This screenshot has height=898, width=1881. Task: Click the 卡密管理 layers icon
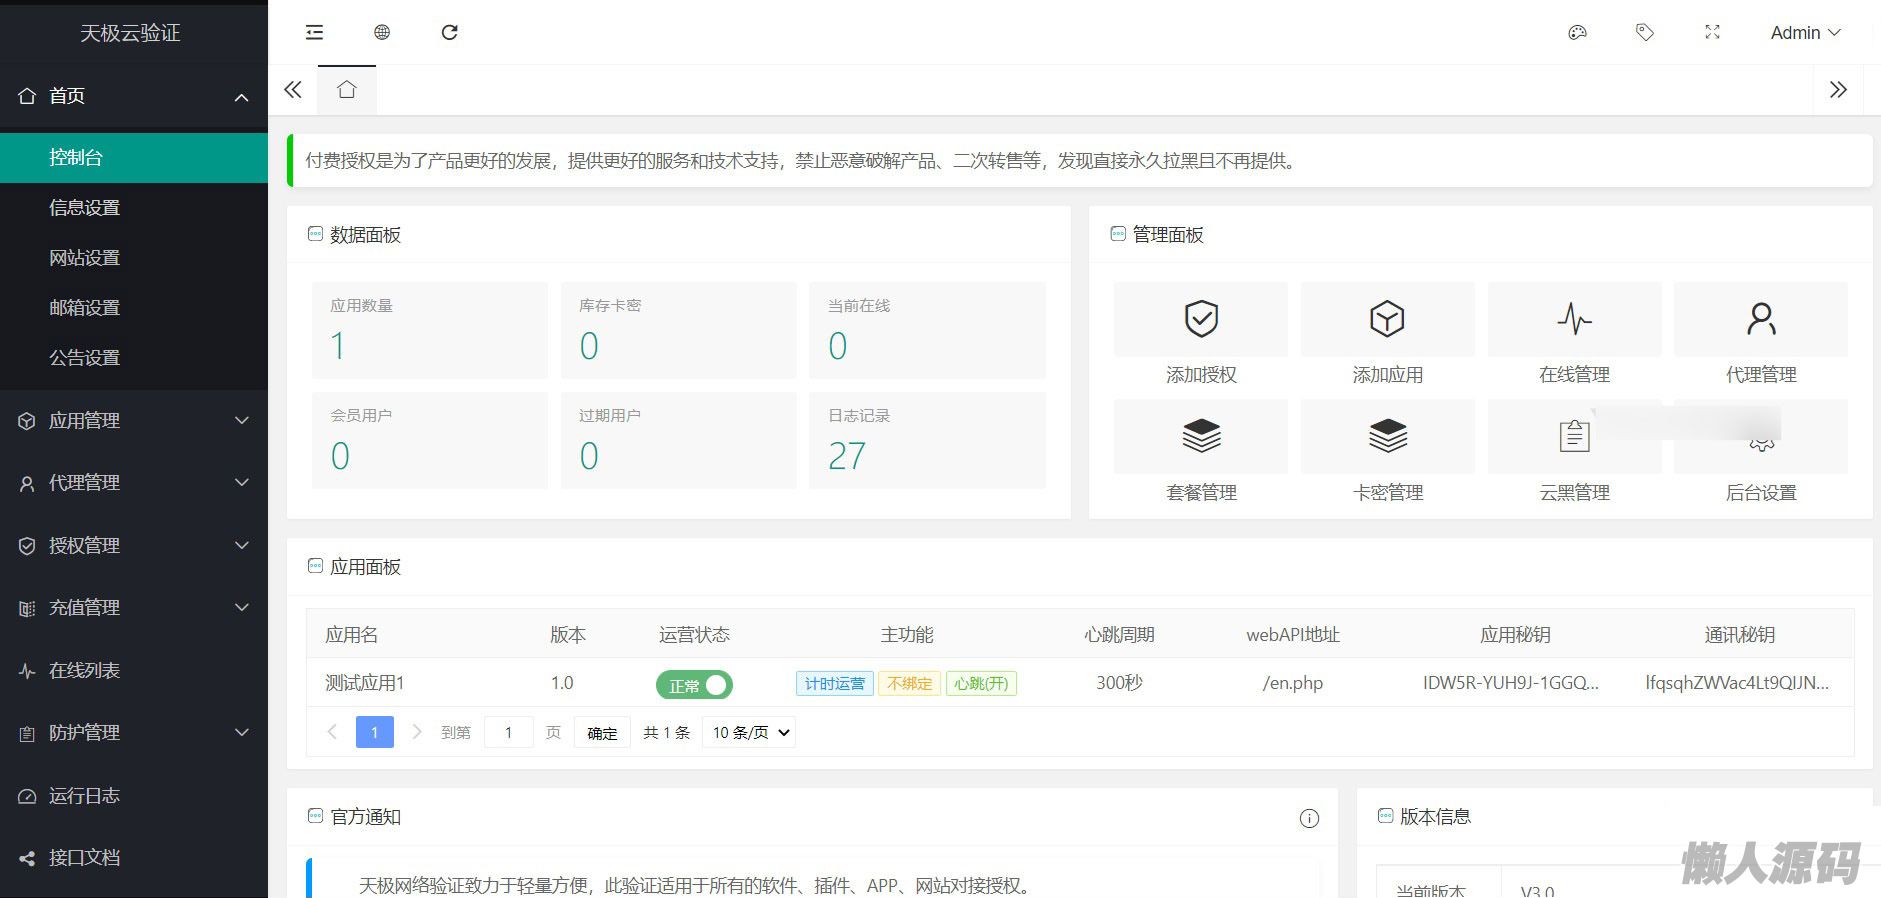tap(1387, 436)
